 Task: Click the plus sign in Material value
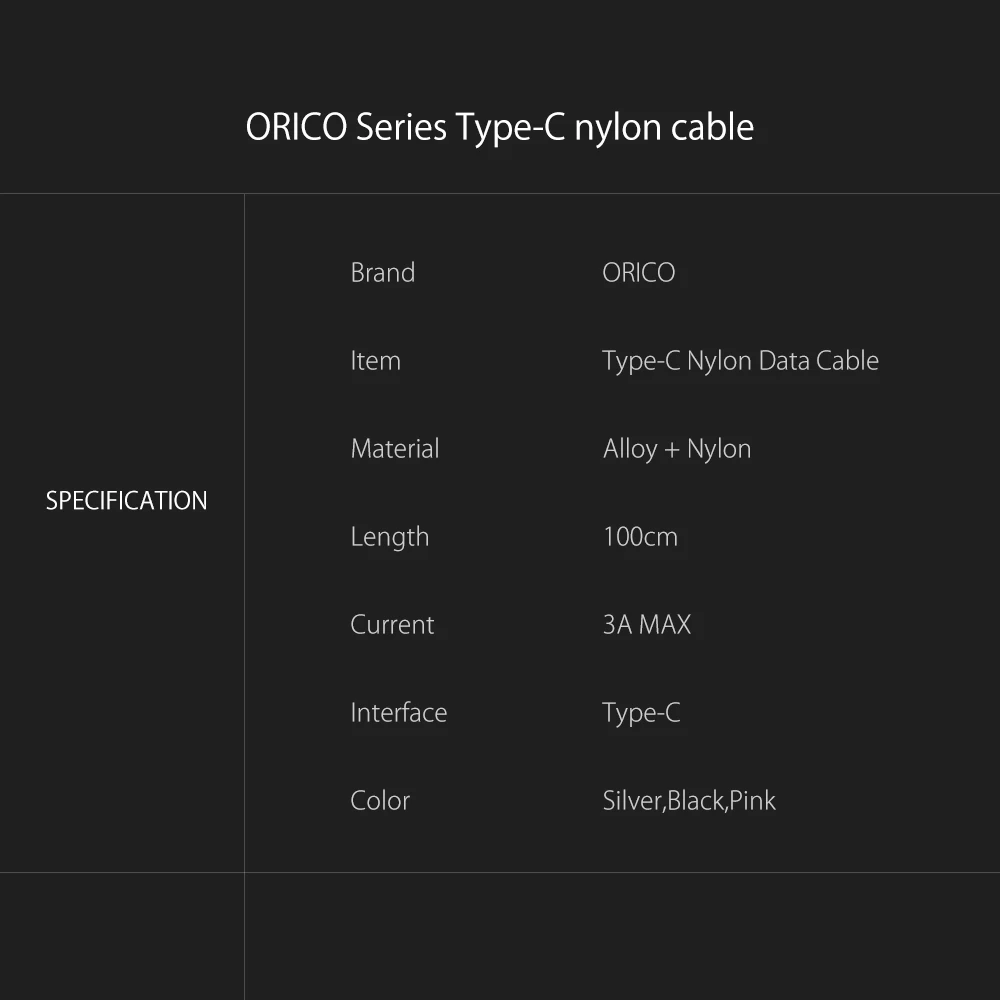tap(671, 450)
